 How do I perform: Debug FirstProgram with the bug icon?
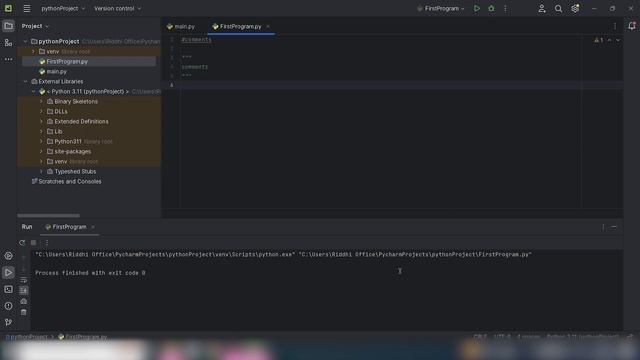[x=491, y=9]
